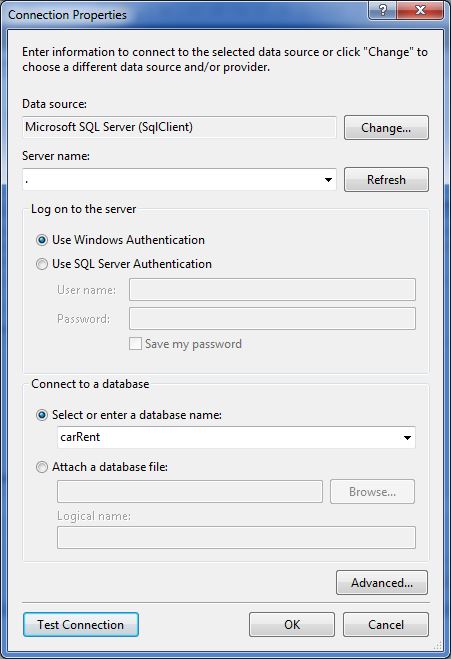Select Use Windows Authentication option

42,240
